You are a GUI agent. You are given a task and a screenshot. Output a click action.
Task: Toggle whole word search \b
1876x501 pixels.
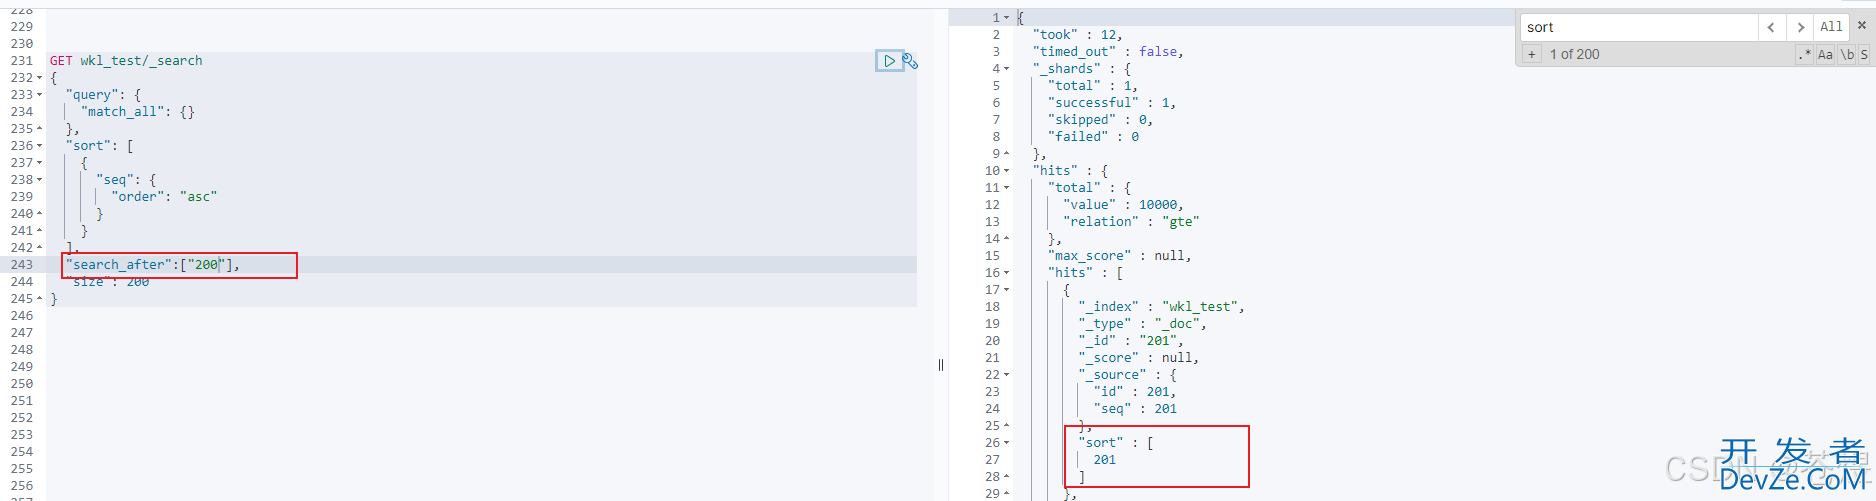[x=1847, y=54]
